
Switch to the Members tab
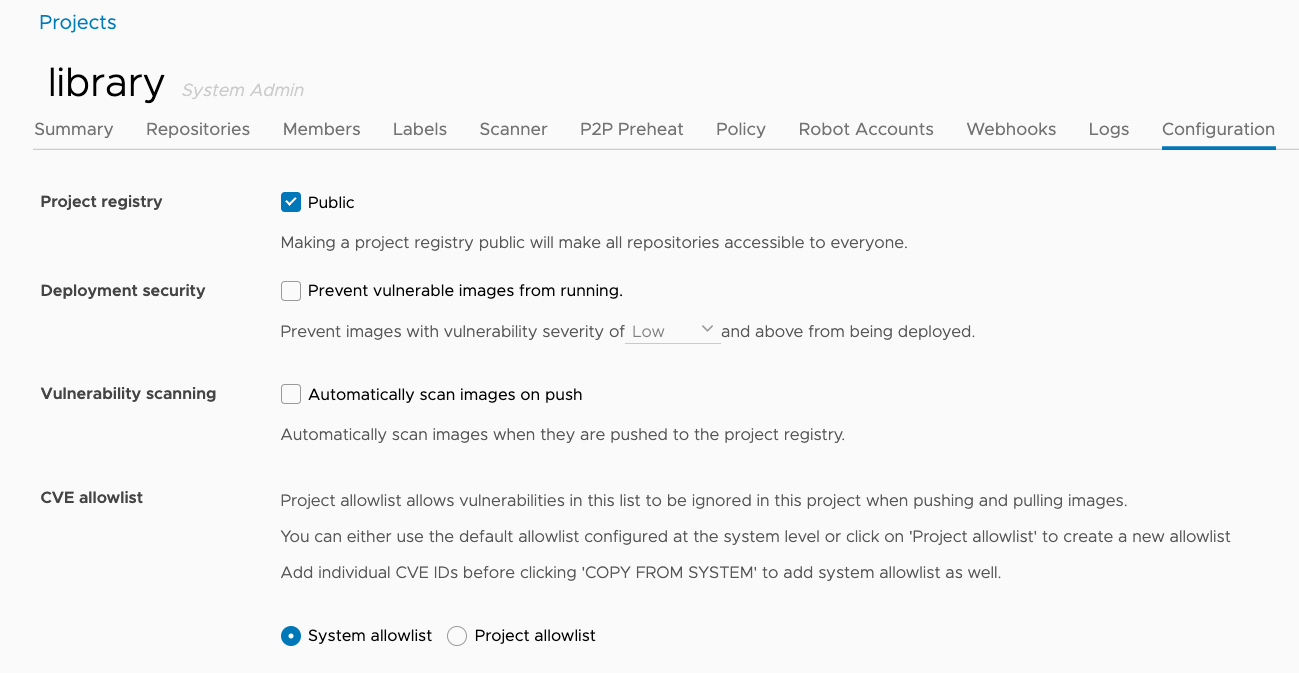point(320,129)
